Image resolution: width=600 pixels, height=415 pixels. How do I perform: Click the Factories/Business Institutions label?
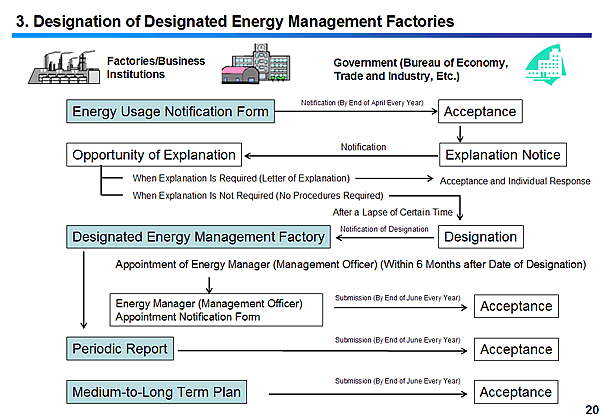tap(156, 68)
